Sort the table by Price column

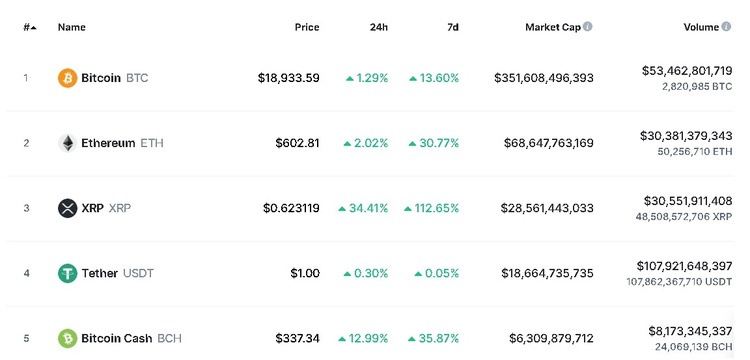tap(307, 27)
